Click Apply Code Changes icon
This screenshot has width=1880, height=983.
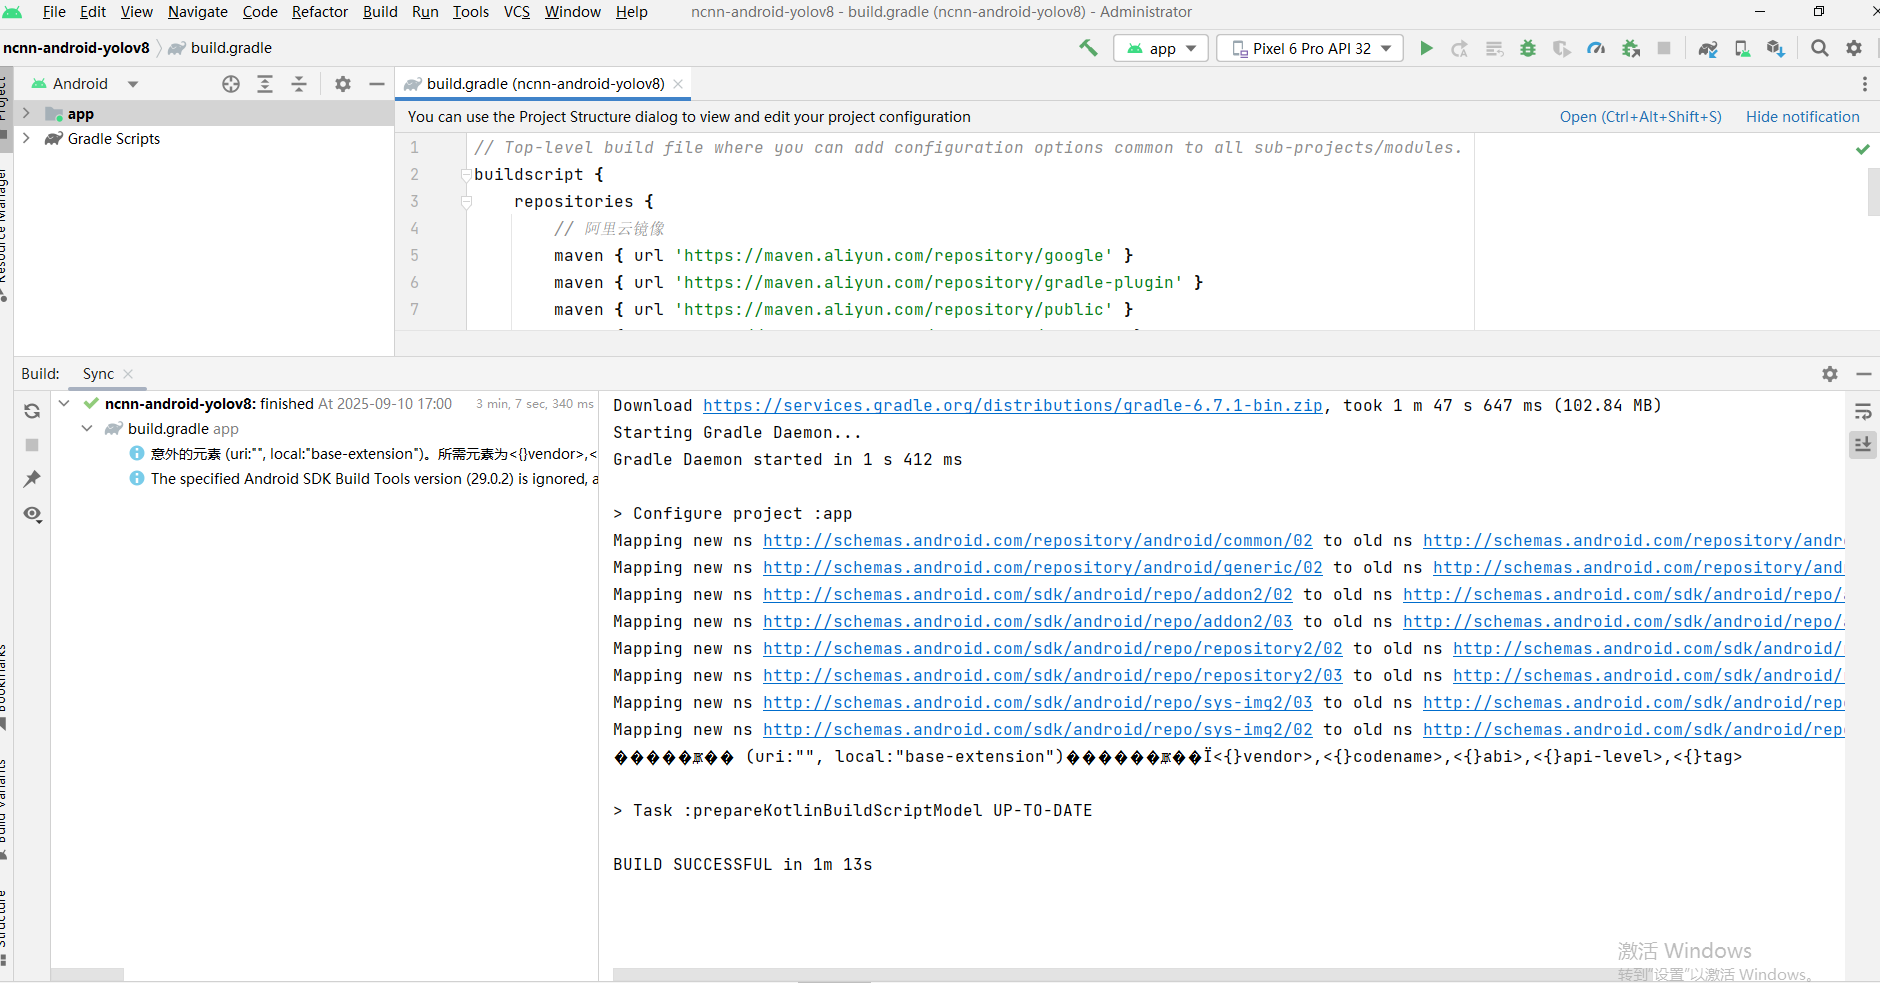1494,48
